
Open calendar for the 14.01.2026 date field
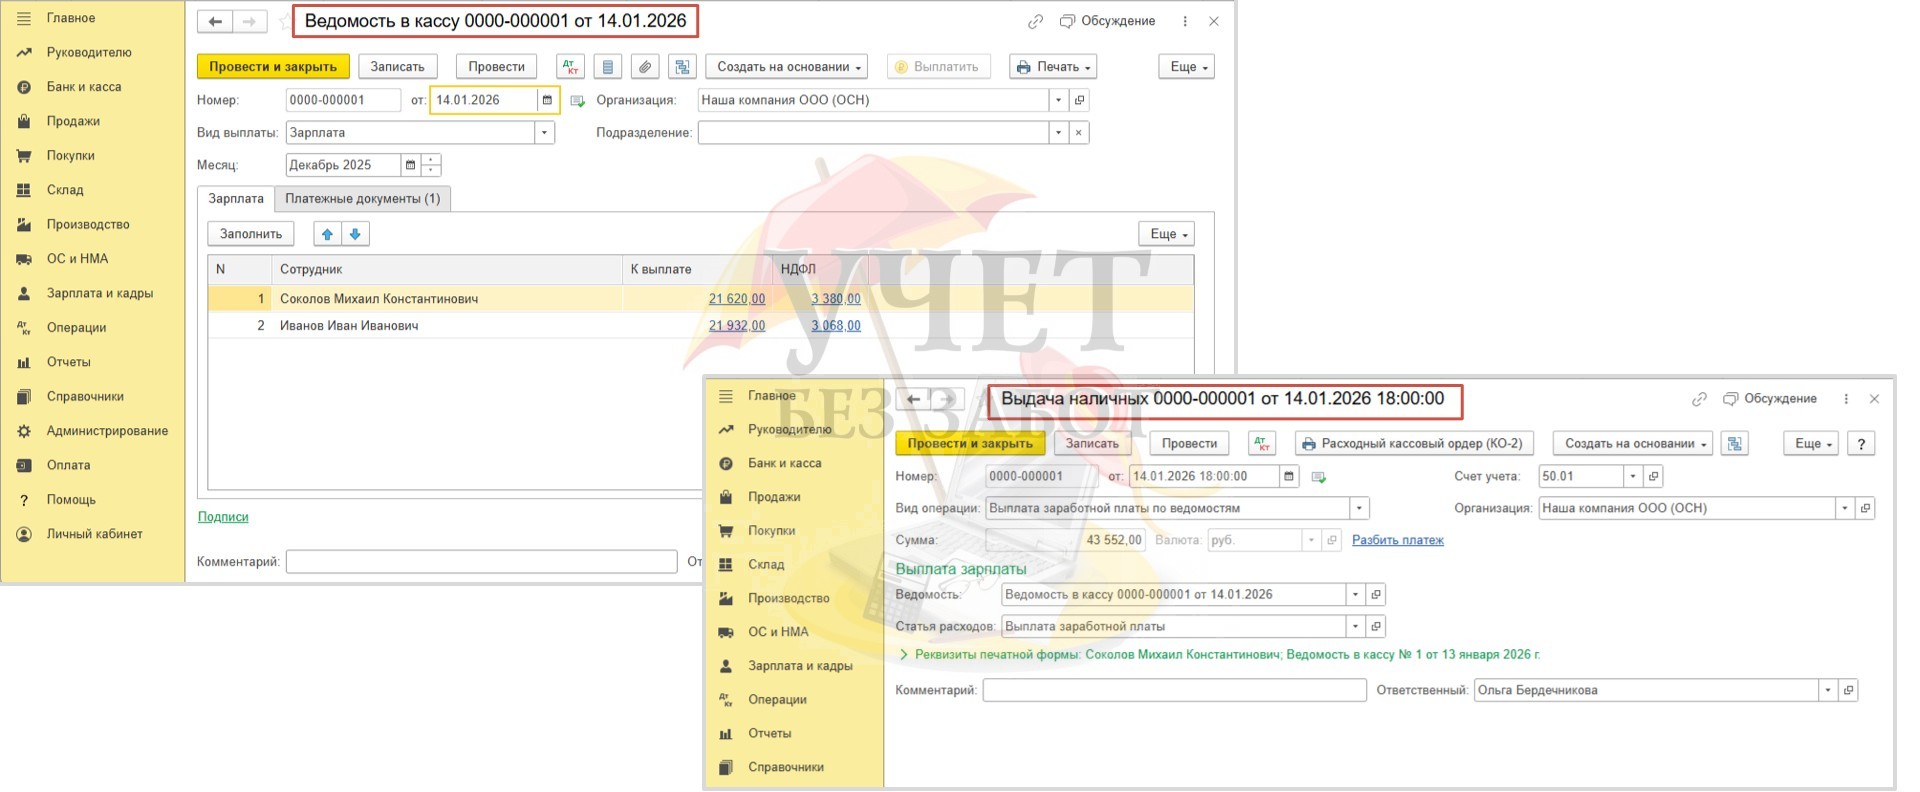coord(547,100)
